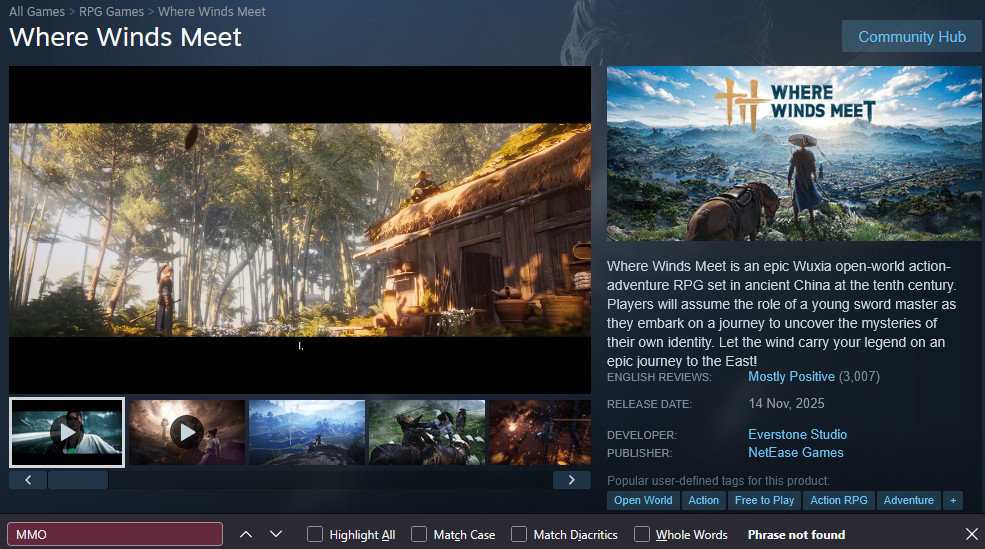Click previous arrow in thumbnail strip

click(x=28, y=480)
